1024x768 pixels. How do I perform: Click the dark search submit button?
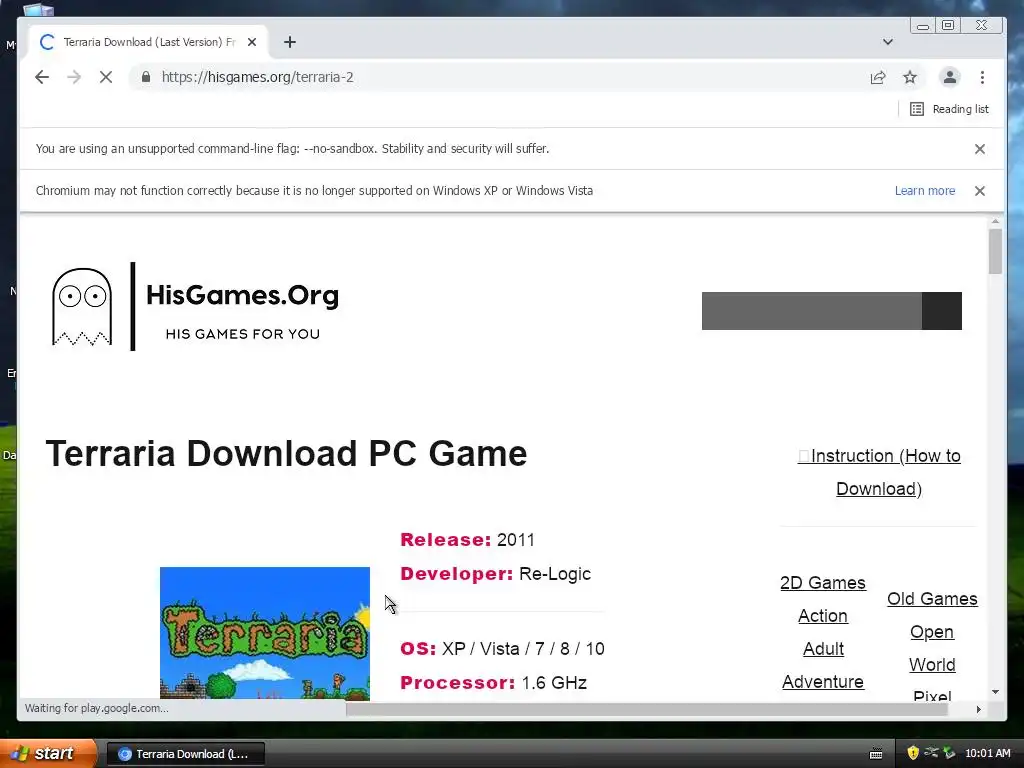point(942,311)
